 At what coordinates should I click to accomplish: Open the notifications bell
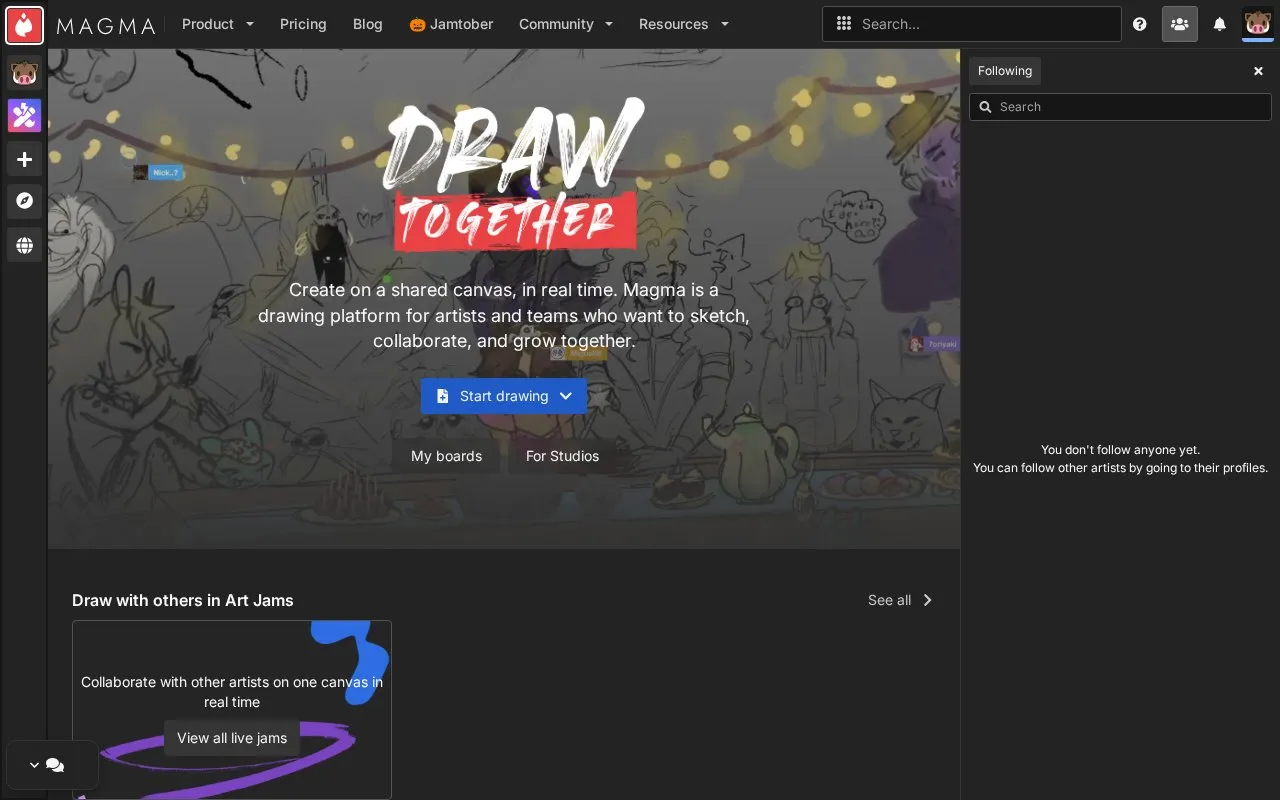[1220, 24]
